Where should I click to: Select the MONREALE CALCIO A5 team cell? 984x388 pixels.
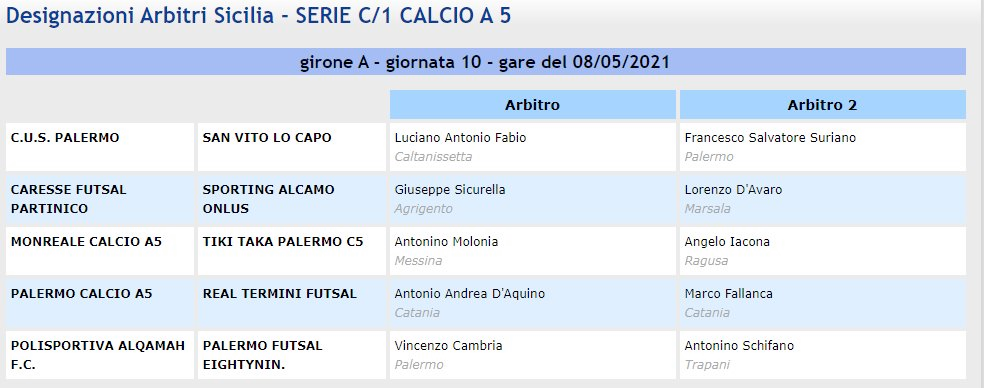pos(100,251)
